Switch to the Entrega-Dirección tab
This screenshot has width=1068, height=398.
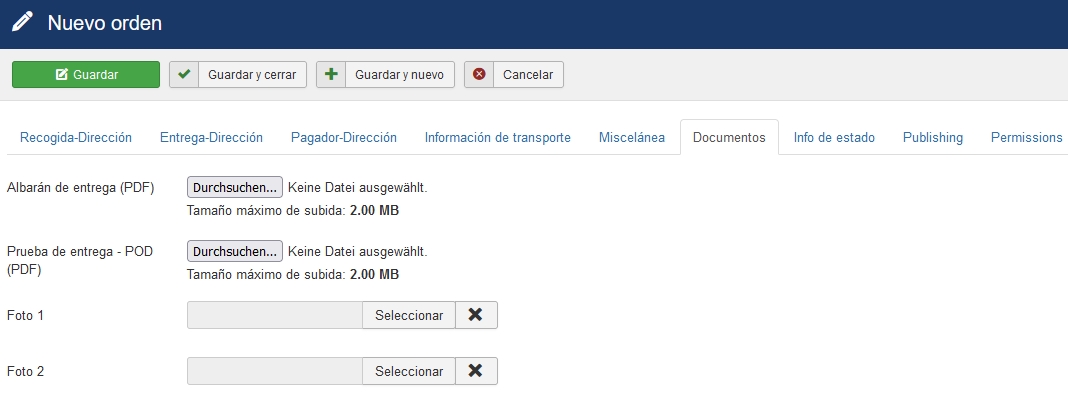point(211,138)
